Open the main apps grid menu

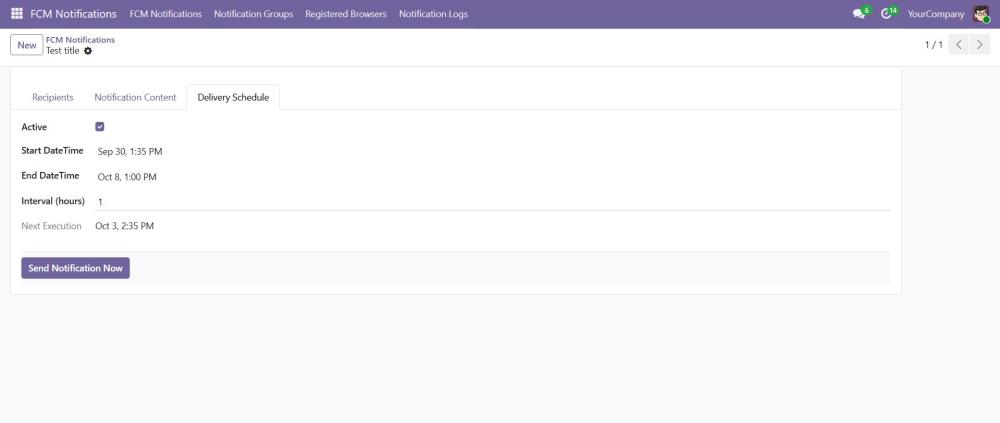click(17, 14)
